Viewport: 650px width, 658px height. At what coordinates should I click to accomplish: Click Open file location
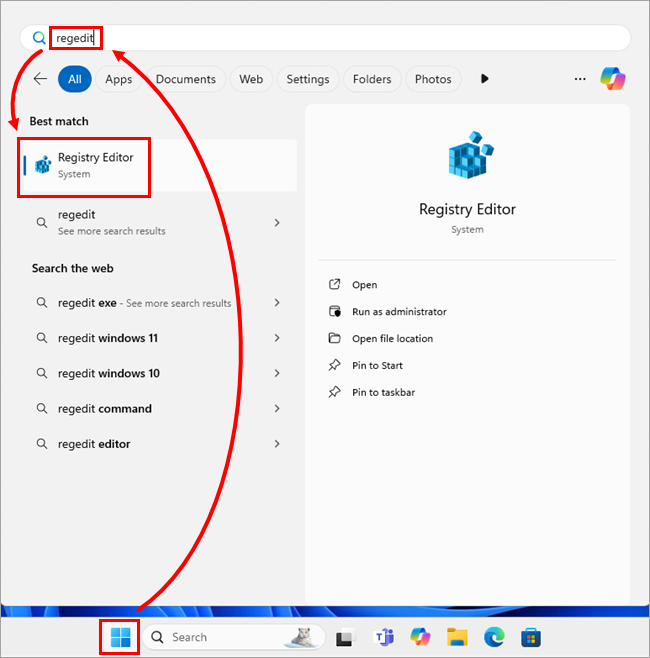(392, 339)
